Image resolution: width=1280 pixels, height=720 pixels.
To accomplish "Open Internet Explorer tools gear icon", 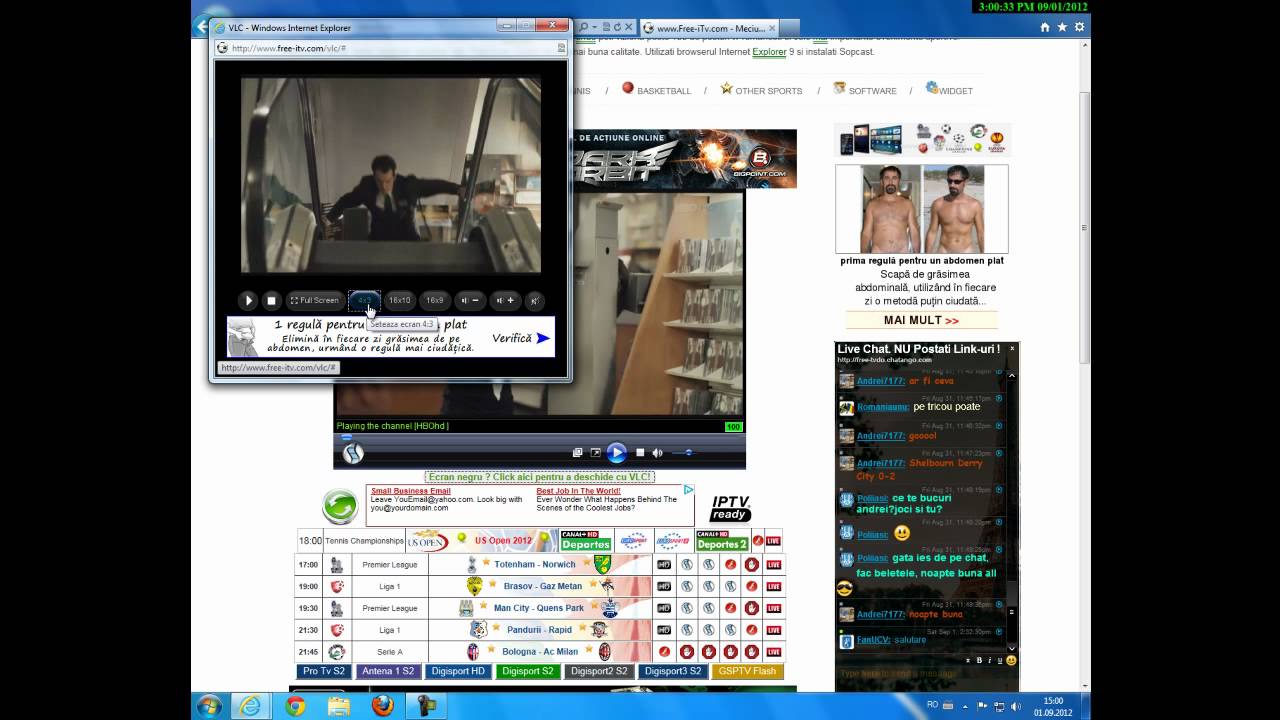I will click(1079, 27).
